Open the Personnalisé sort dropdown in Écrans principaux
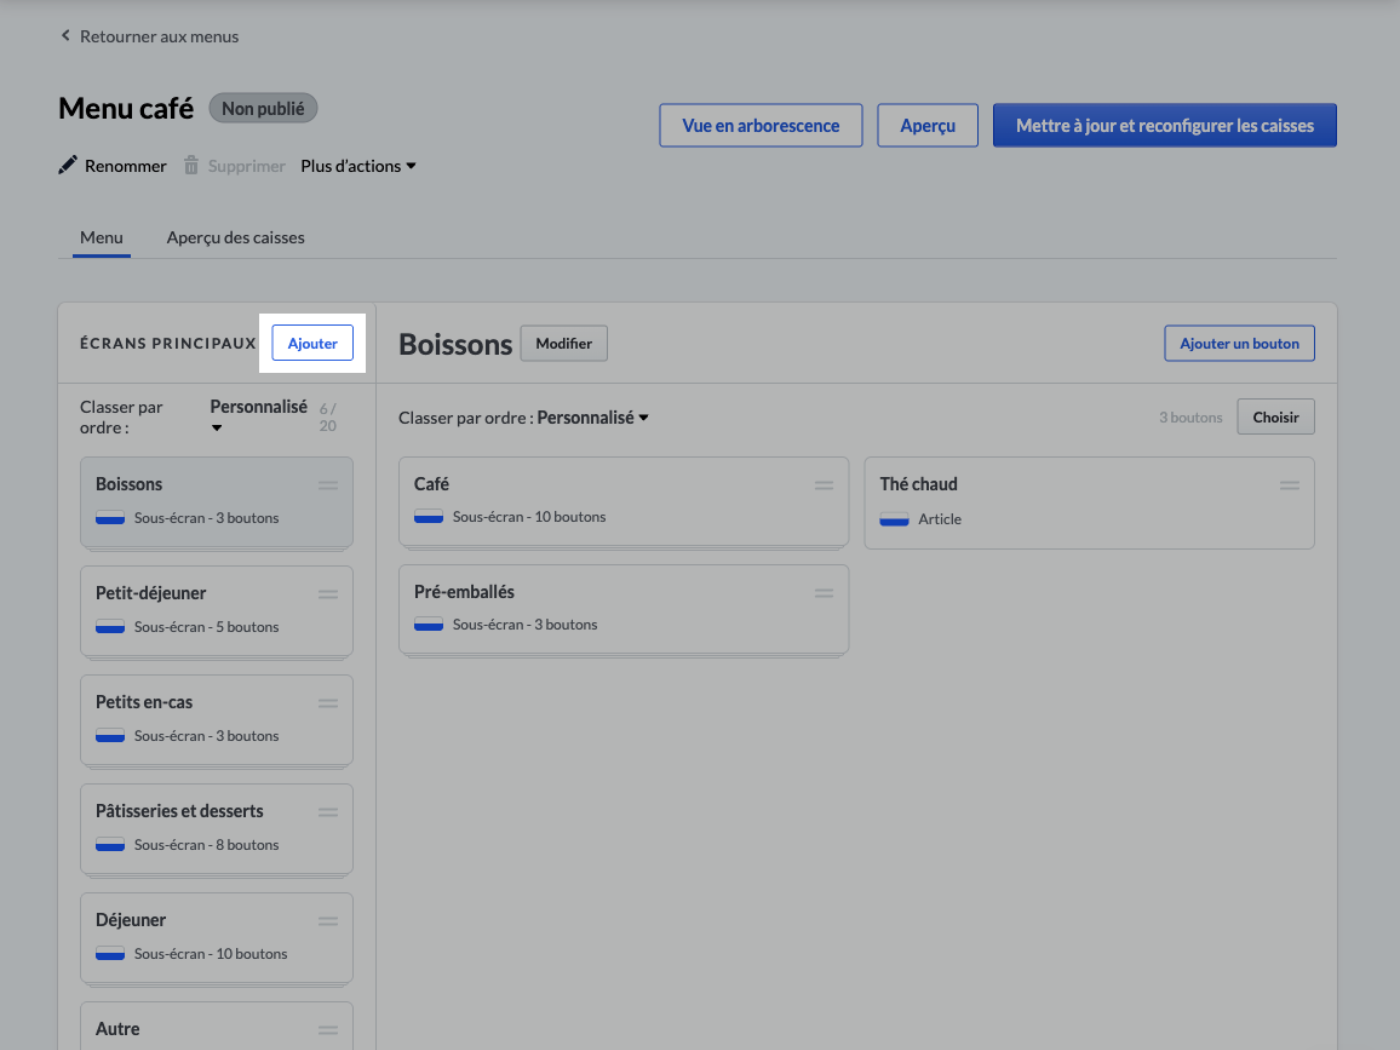Viewport: 1400px width, 1050px height. point(258,416)
